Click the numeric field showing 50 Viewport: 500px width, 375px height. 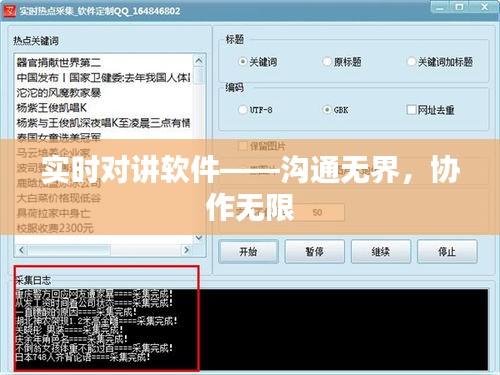coord(318,212)
